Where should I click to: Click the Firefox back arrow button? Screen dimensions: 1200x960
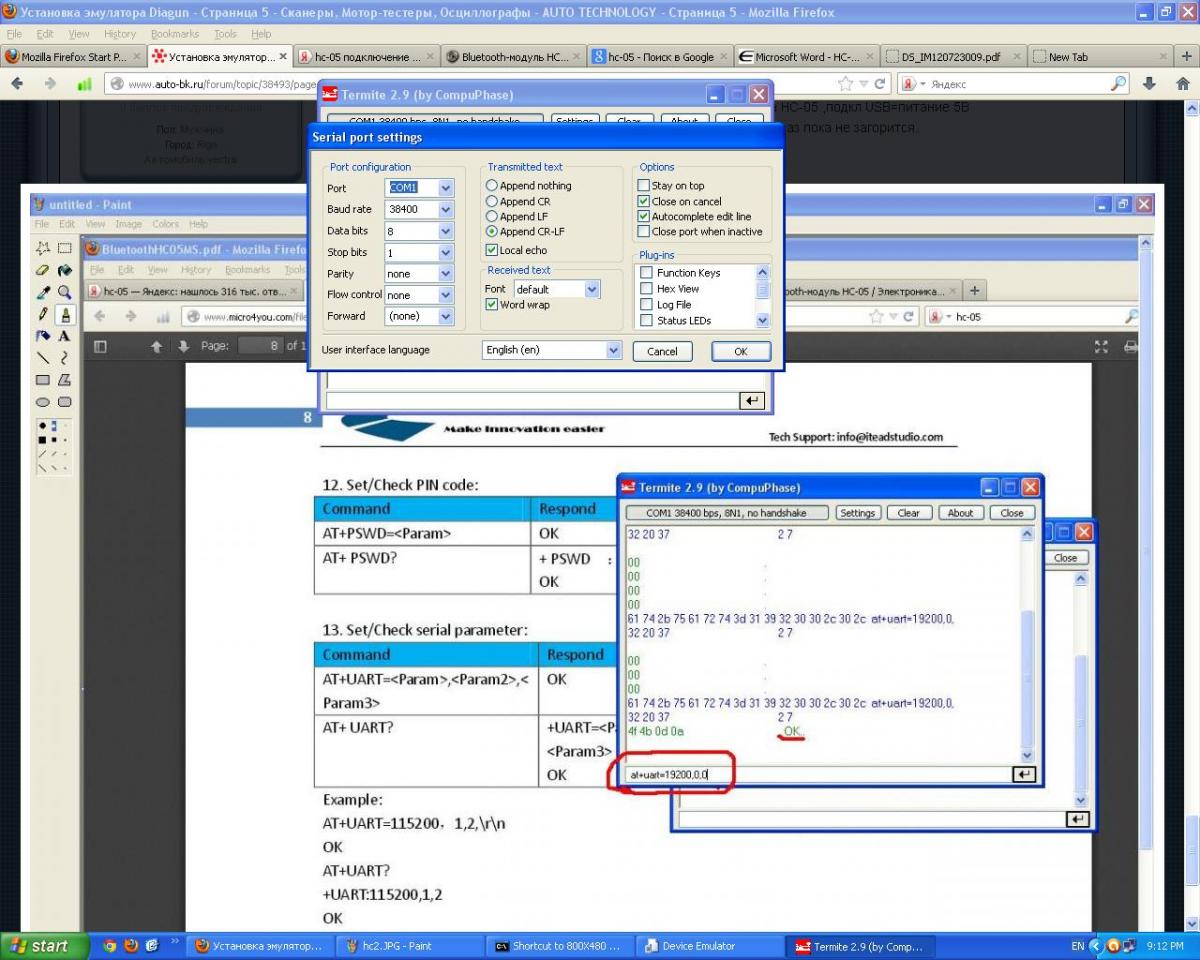(x=17, y=84)
